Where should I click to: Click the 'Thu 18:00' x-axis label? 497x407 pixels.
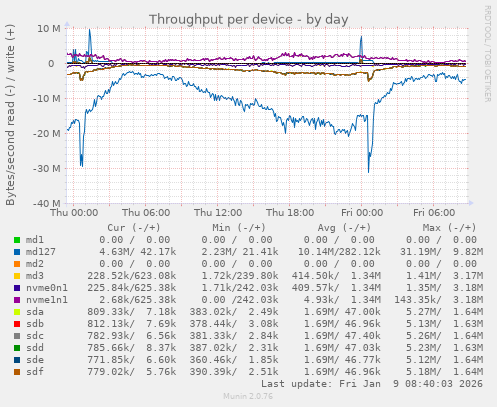(290, 213)
